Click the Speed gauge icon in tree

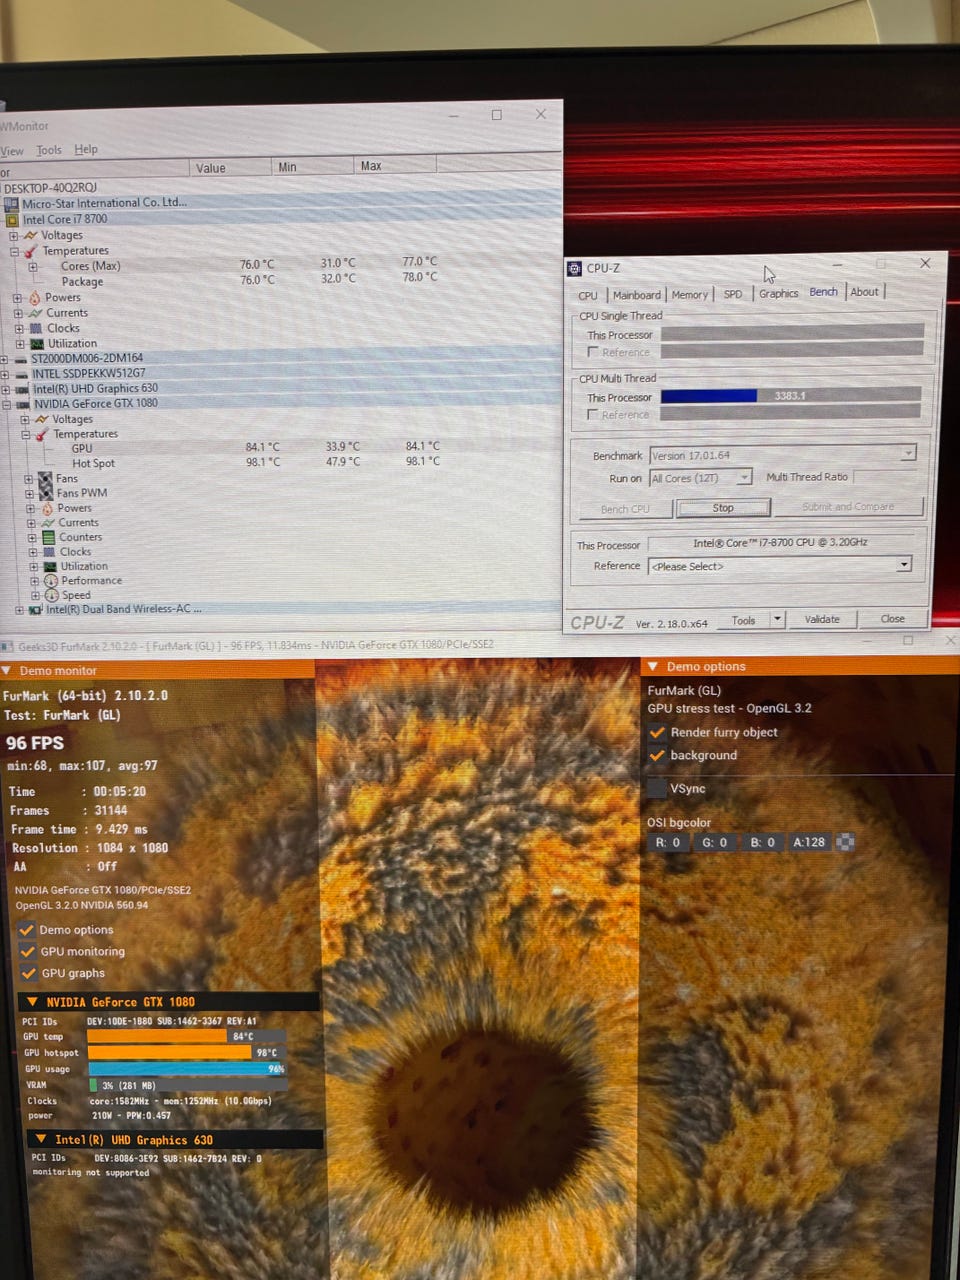tap(52, 595)
